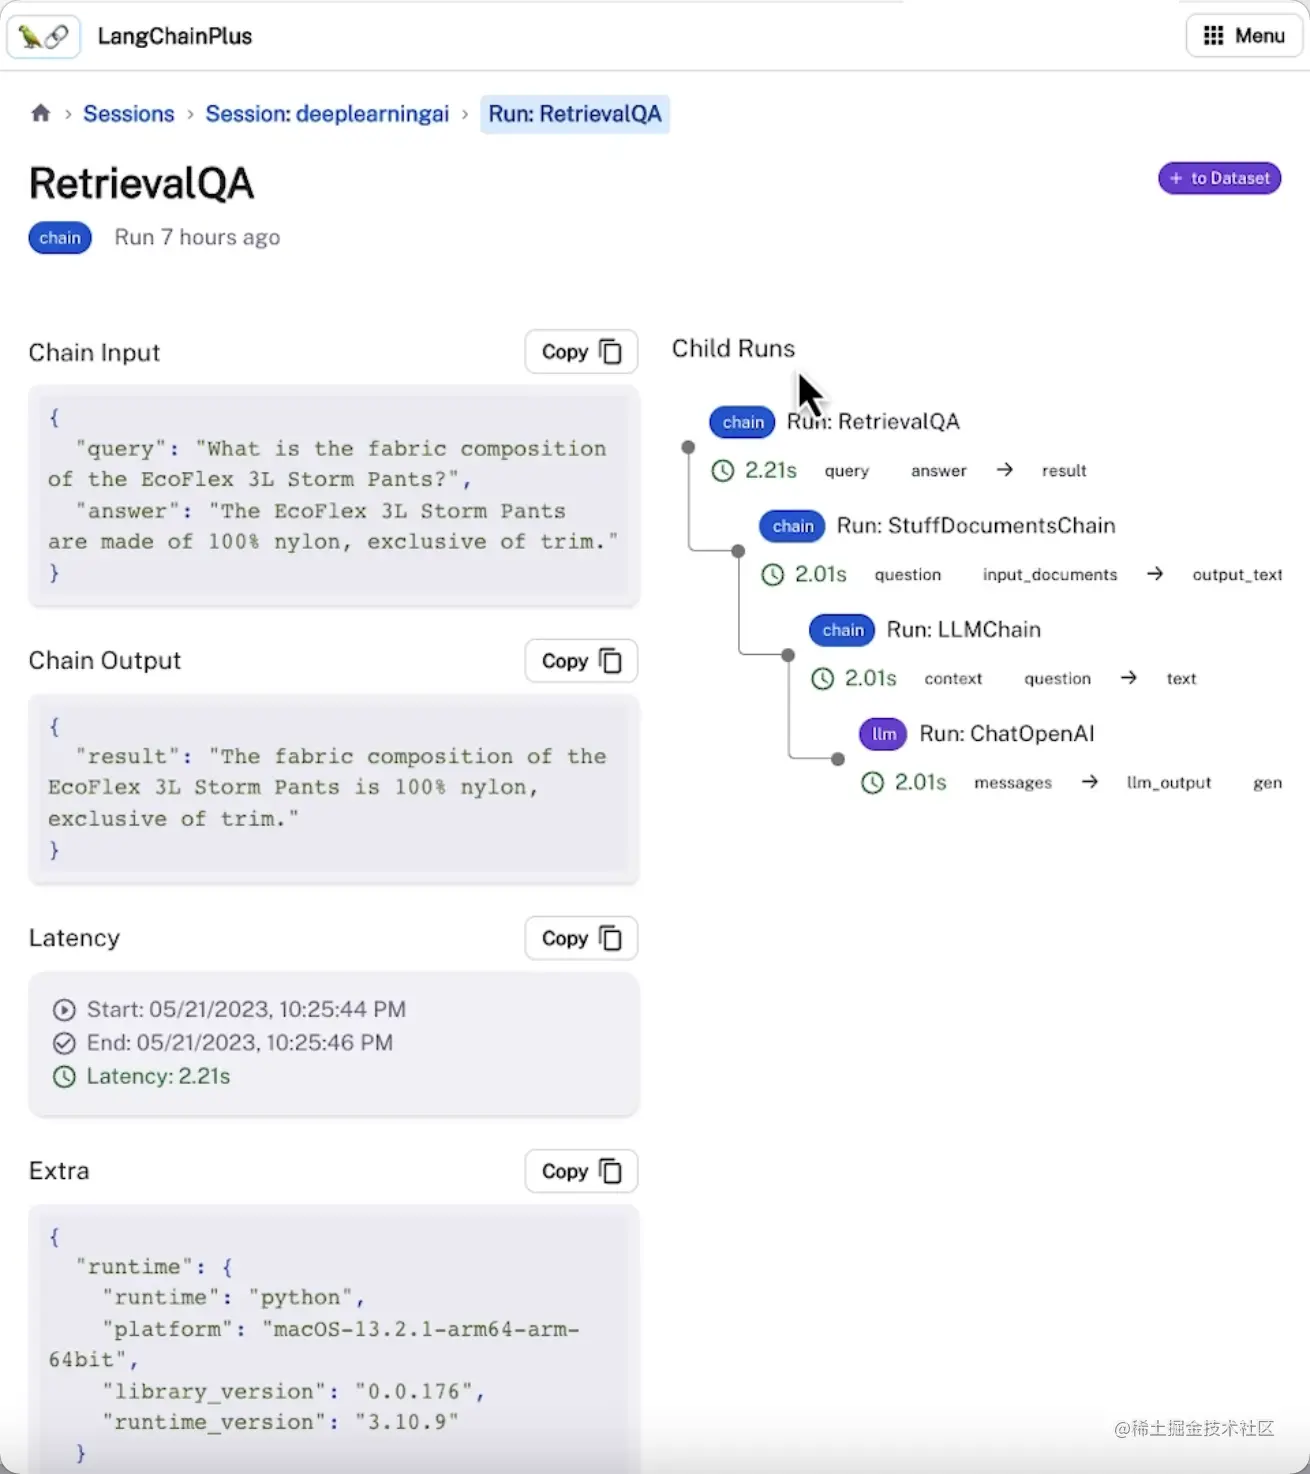The height and width of the screenshot is (1474, 1310).
Task: Open the Menu grid button
Action: pyautogui.click(x=1244, y=36)
